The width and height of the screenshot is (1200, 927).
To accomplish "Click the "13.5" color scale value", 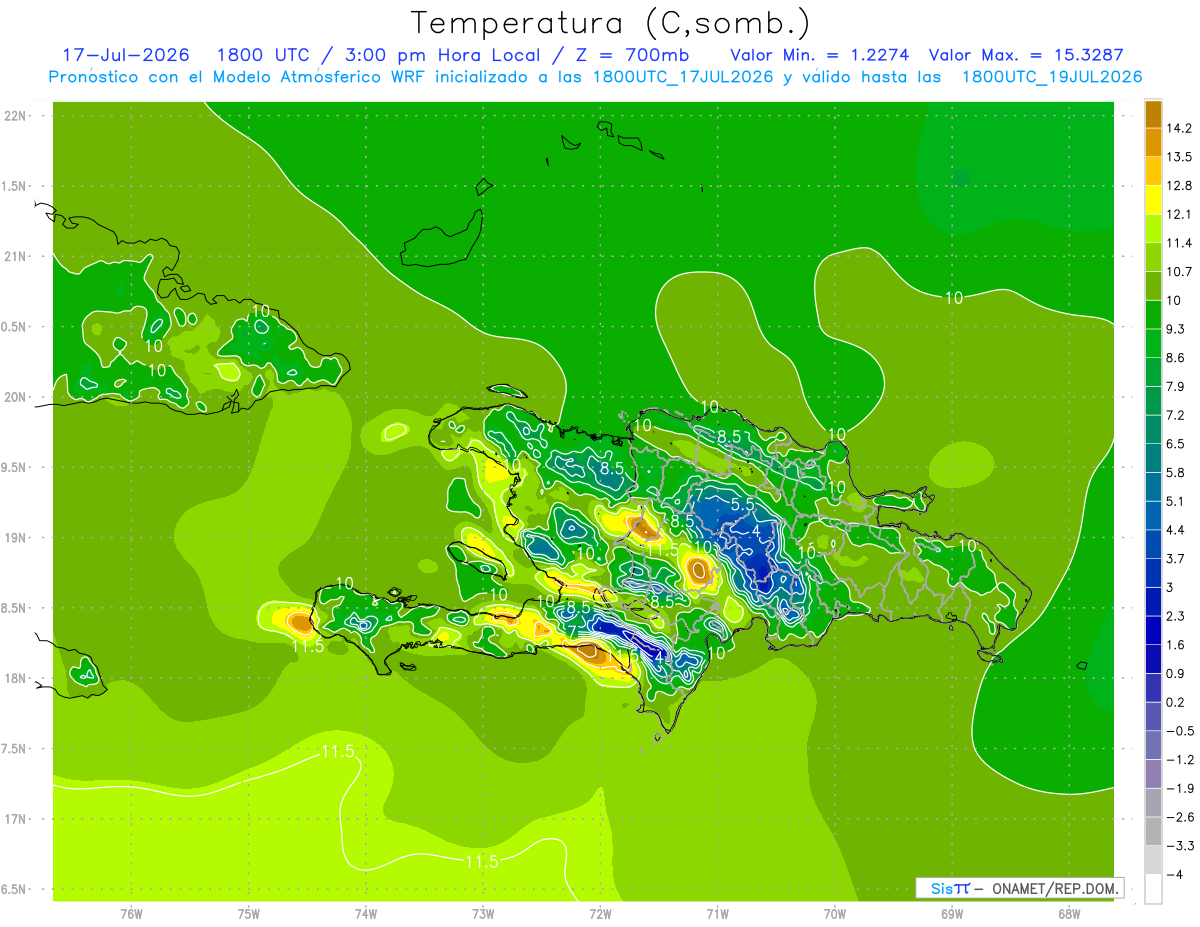I will (x=1180, y=157).
